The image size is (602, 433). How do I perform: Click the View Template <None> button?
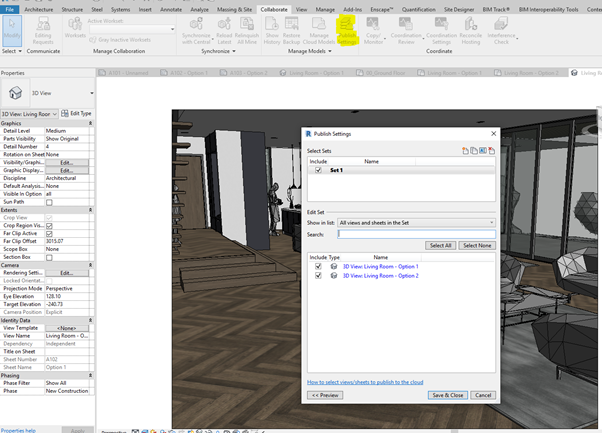pos(67,328)
